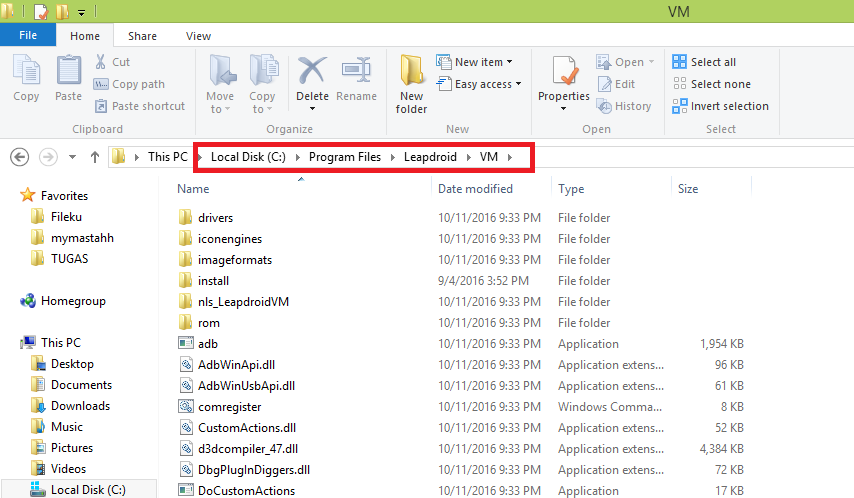Open mymastahh favorite folder
The height and width of the screenshot is (498, 854).
coord(82,238)
